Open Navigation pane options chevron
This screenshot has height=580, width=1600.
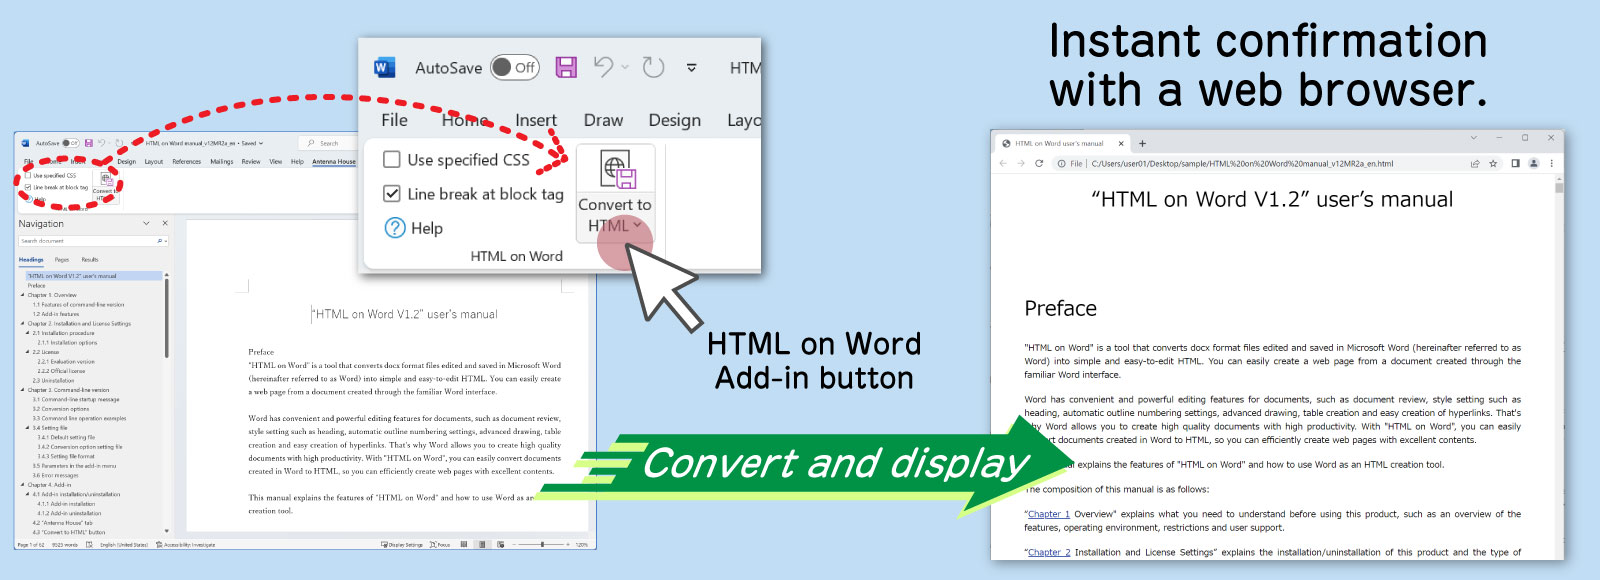pyautogui.click(x=146, y=223)
